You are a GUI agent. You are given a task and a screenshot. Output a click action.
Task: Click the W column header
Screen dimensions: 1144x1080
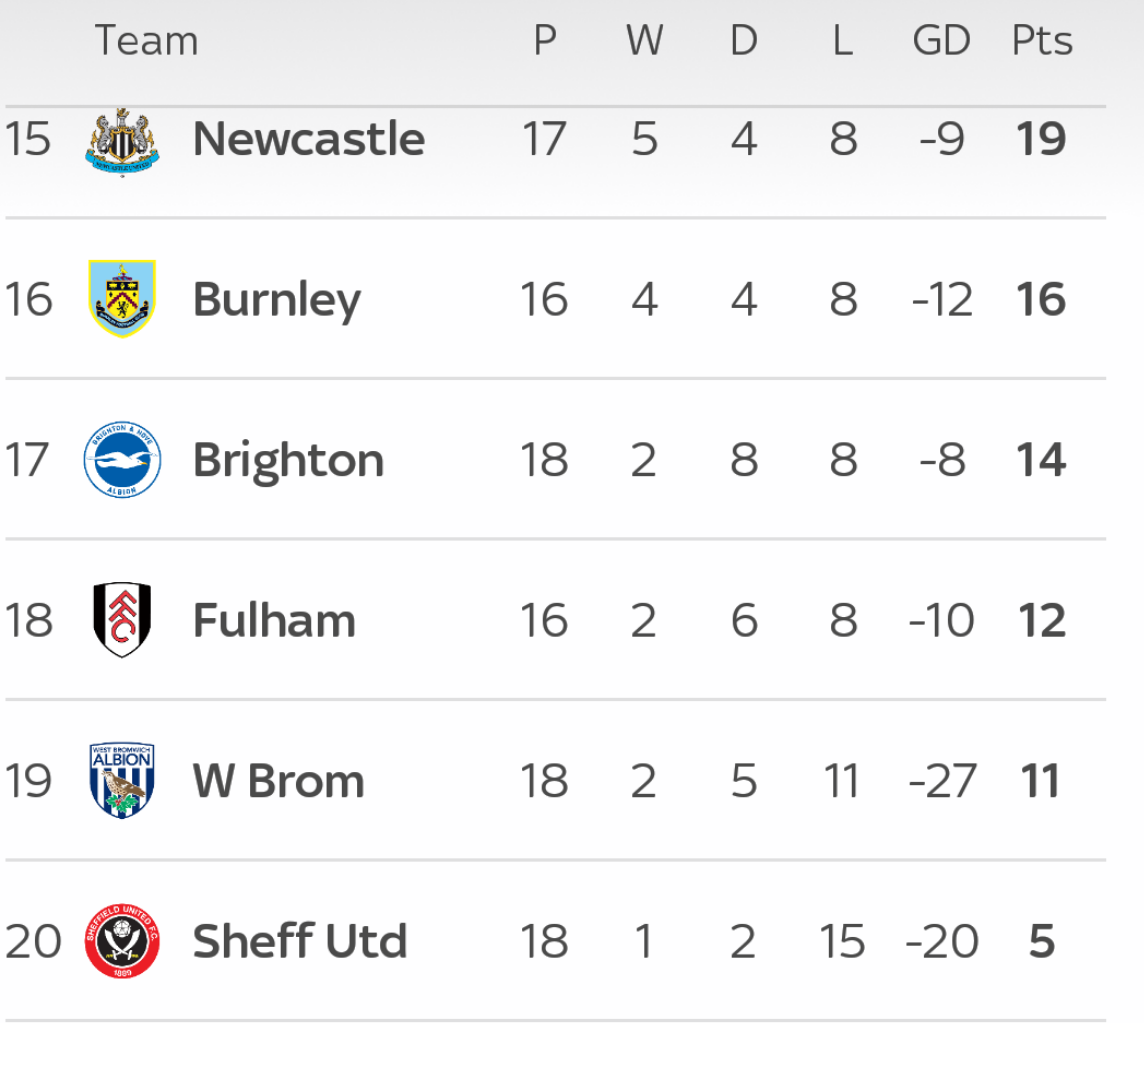(x=644, y=40)
